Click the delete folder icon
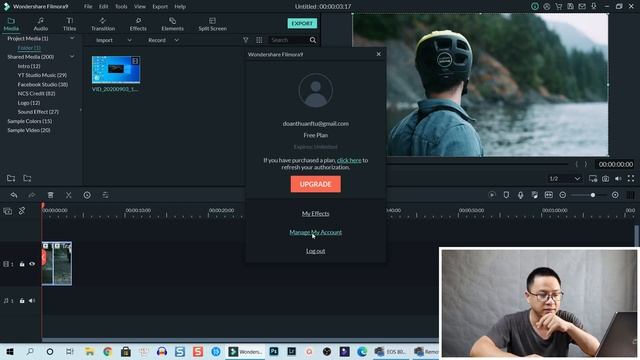Screen dimensions: 640x360 tap(27, 178)
